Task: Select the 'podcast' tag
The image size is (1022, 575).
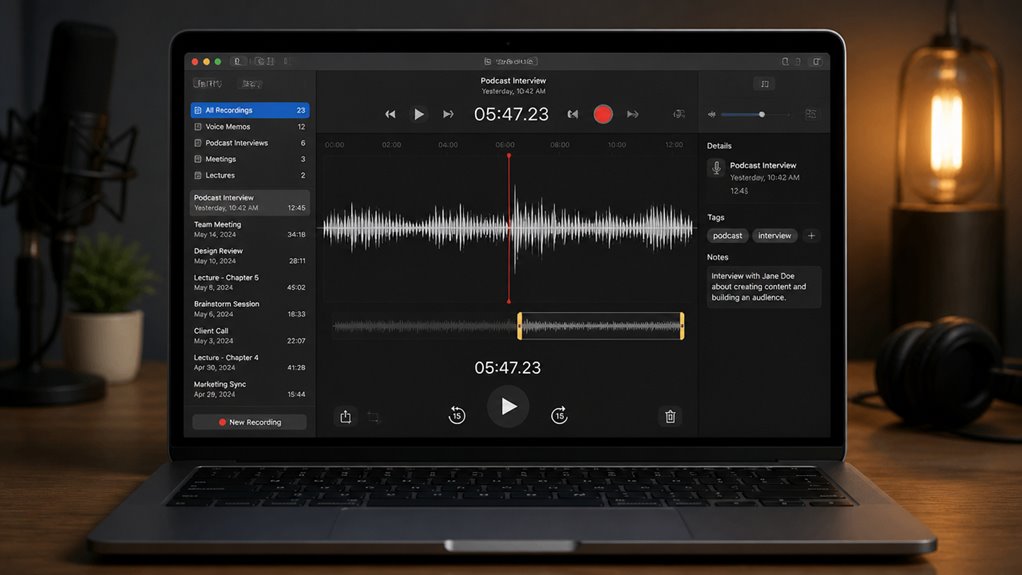Action: (x=727, y=235)
